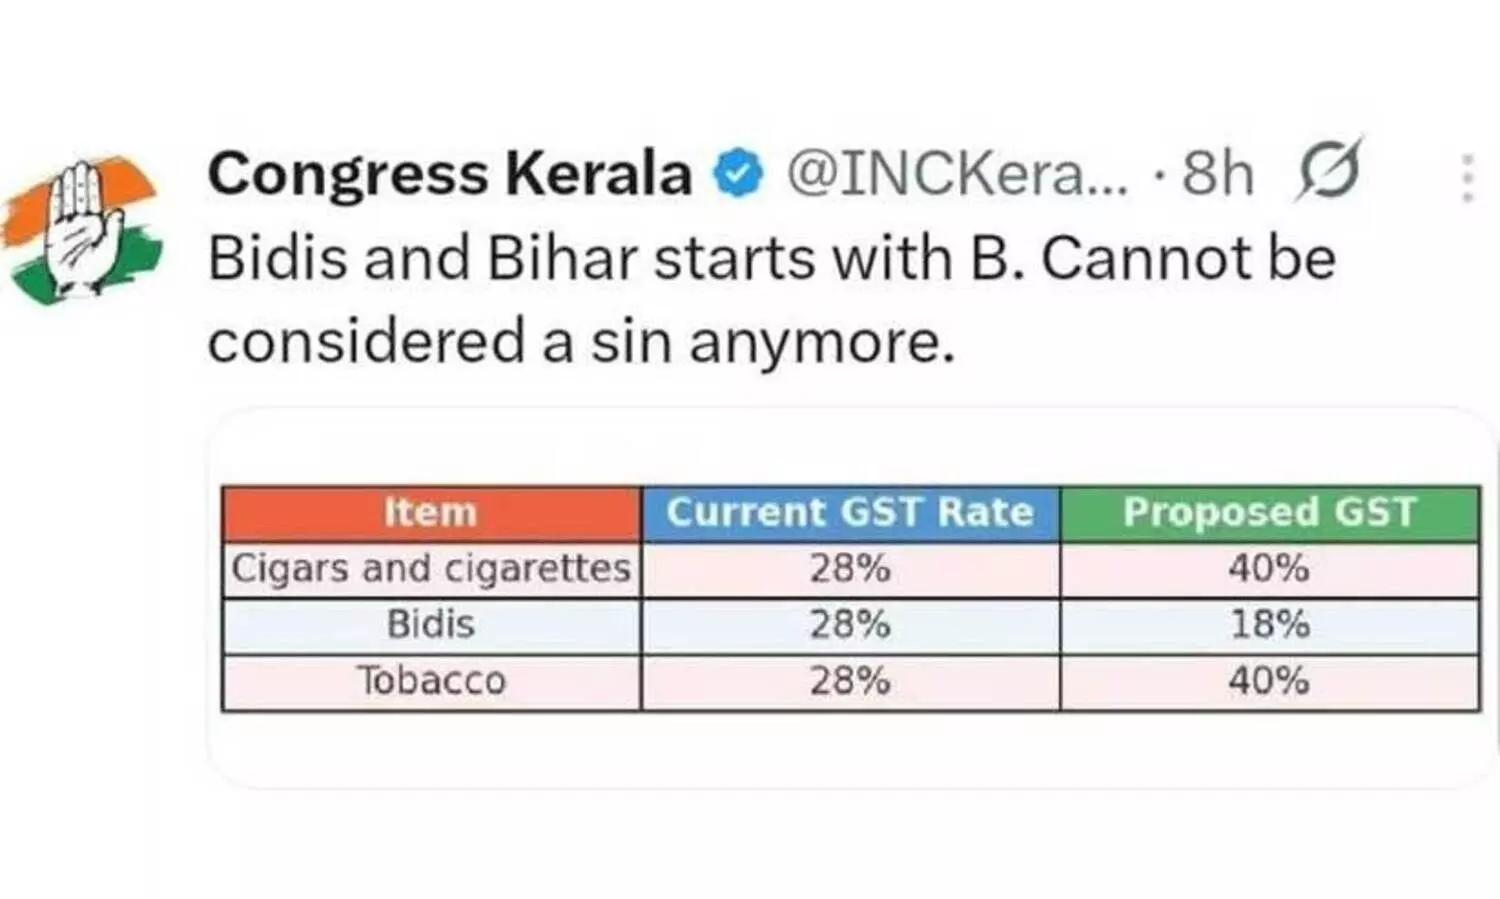Click the Item header cell in the table
Viewport: 1500px width, 899px height.
[430, 512]
